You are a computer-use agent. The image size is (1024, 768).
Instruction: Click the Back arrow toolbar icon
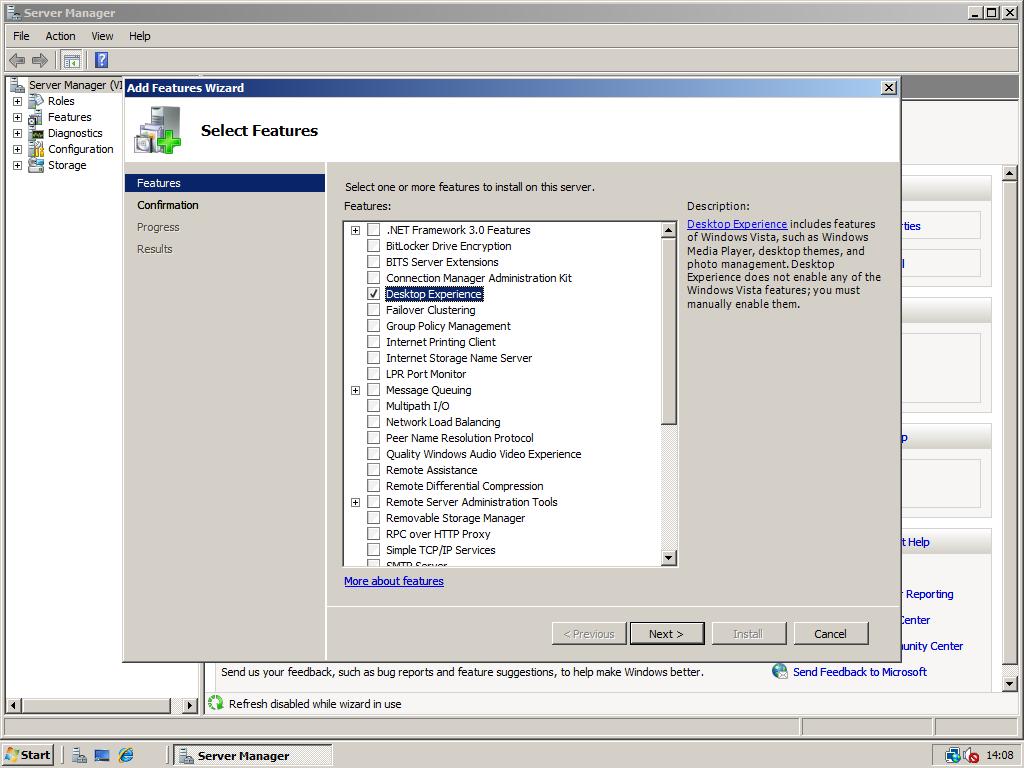click(x=17, y=61)
